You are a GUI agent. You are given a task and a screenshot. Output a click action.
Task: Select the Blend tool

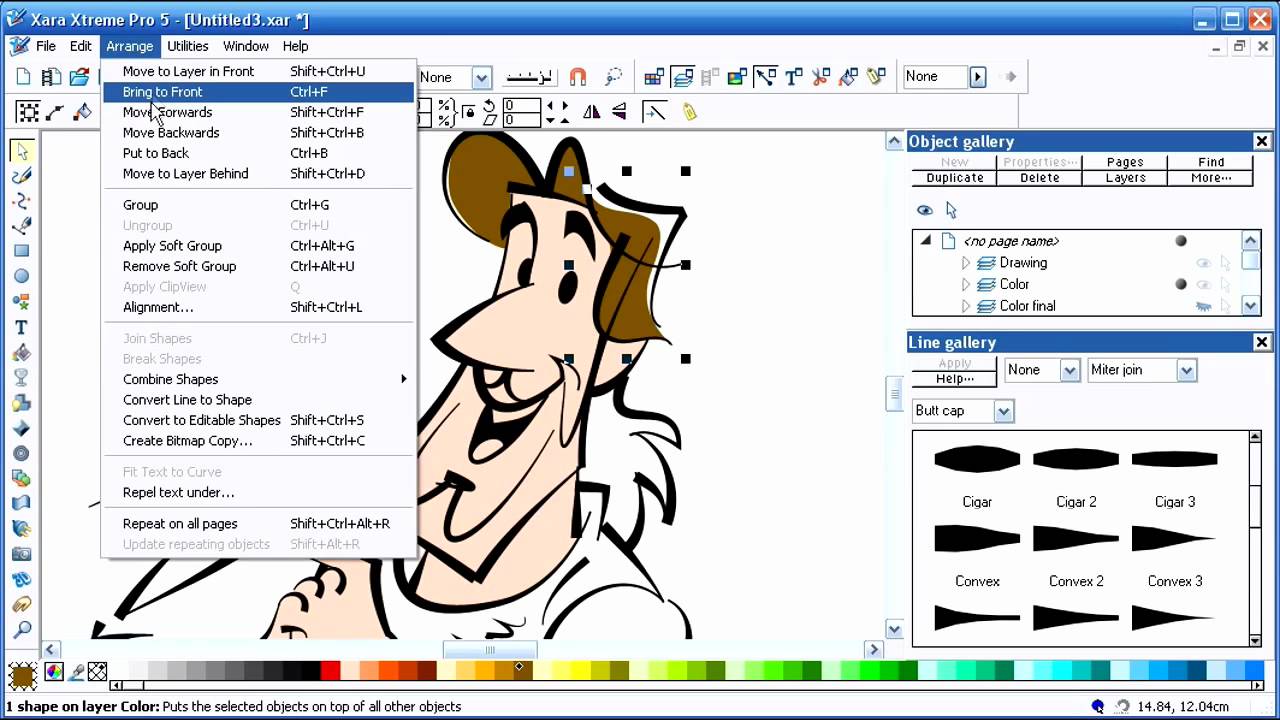(21, 479)
